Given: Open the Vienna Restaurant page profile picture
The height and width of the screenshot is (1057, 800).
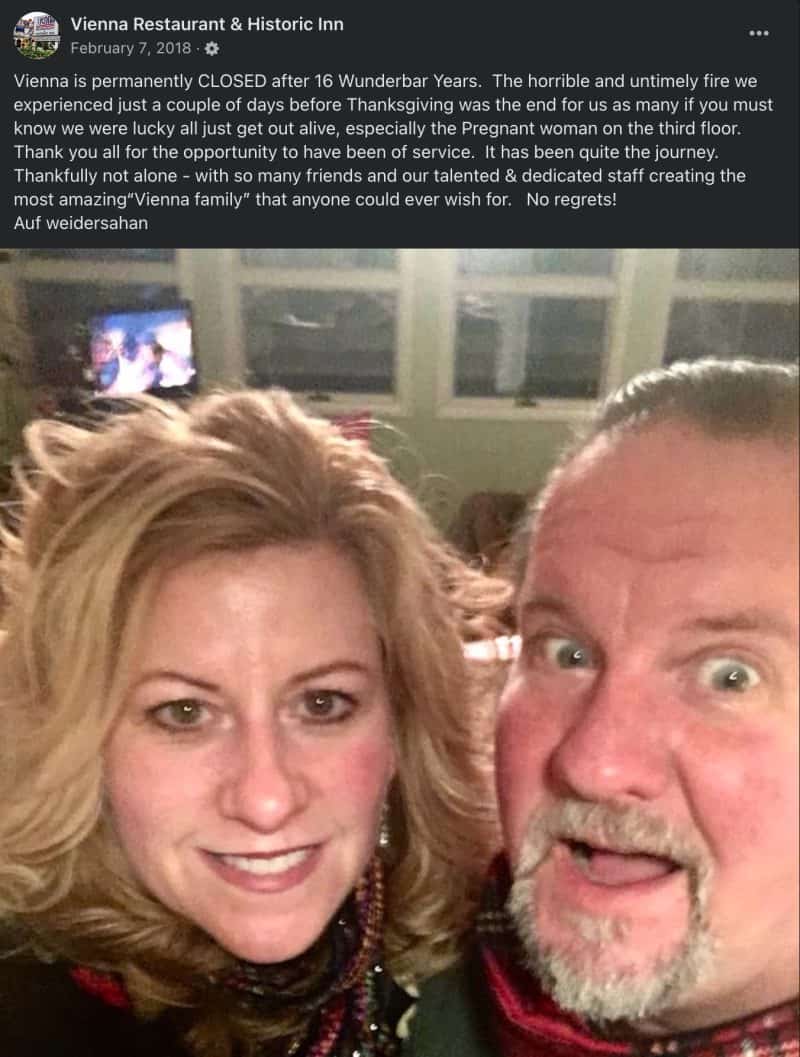Looking at the screenshot, I should click(x=36, y=35).
